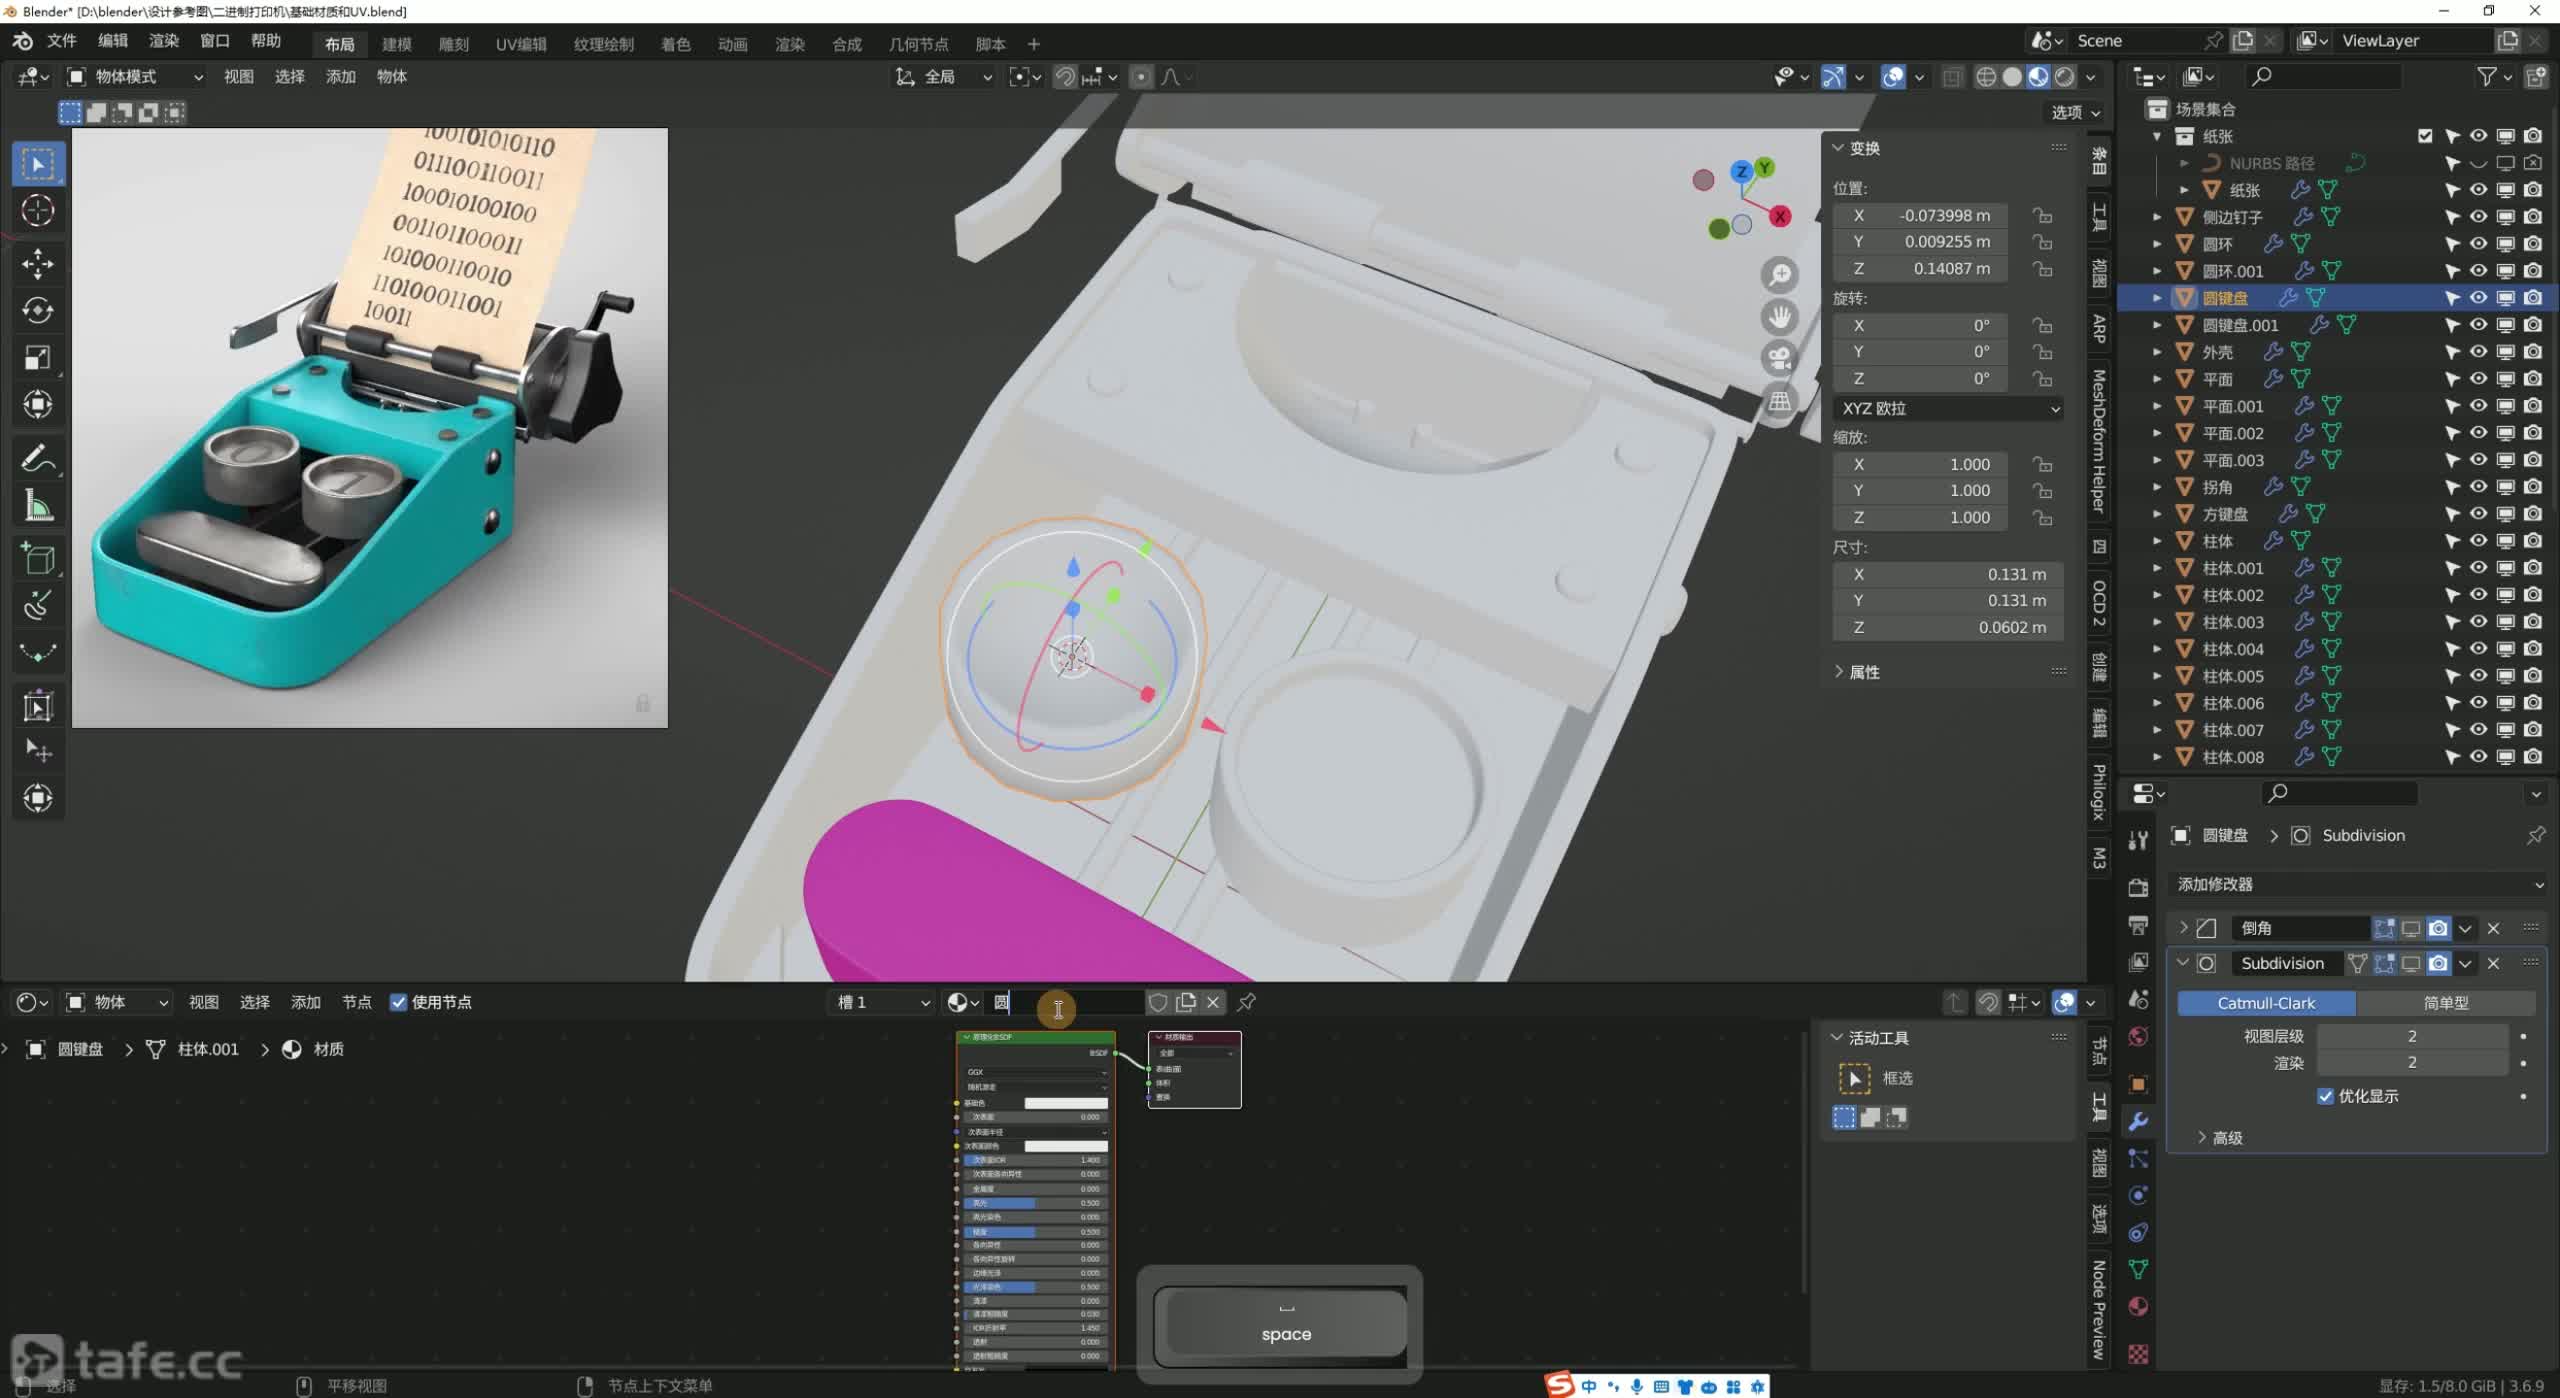
Task: Click the camera view gizmo icon
Action: click(x=1779, y=358)
